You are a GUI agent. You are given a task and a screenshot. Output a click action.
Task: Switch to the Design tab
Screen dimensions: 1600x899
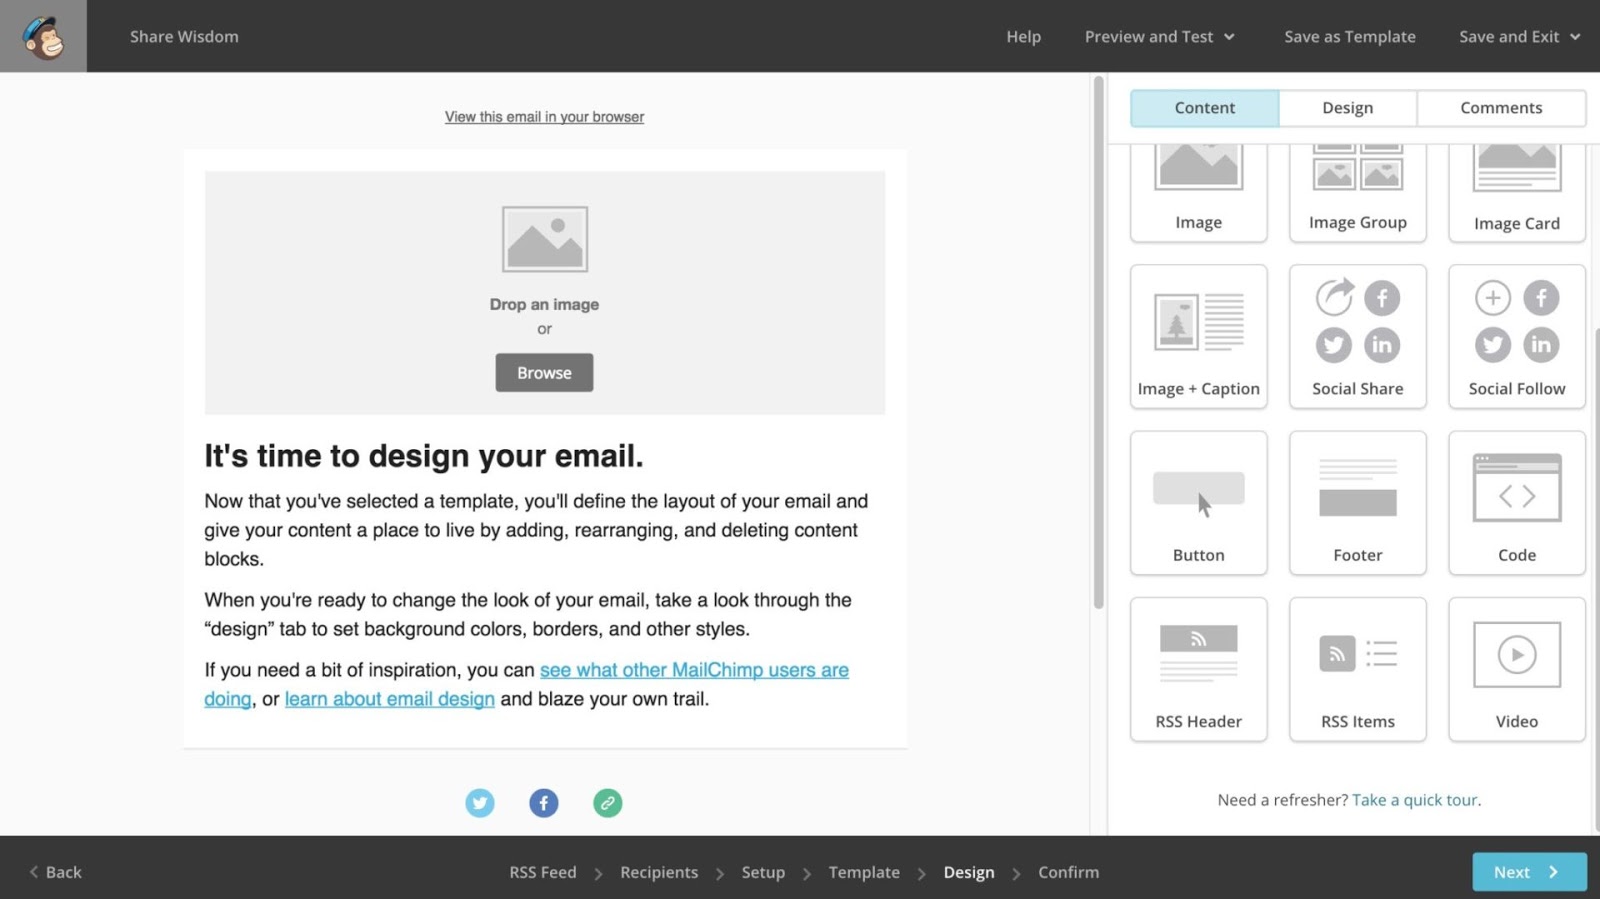click(x=1347, y=108)
